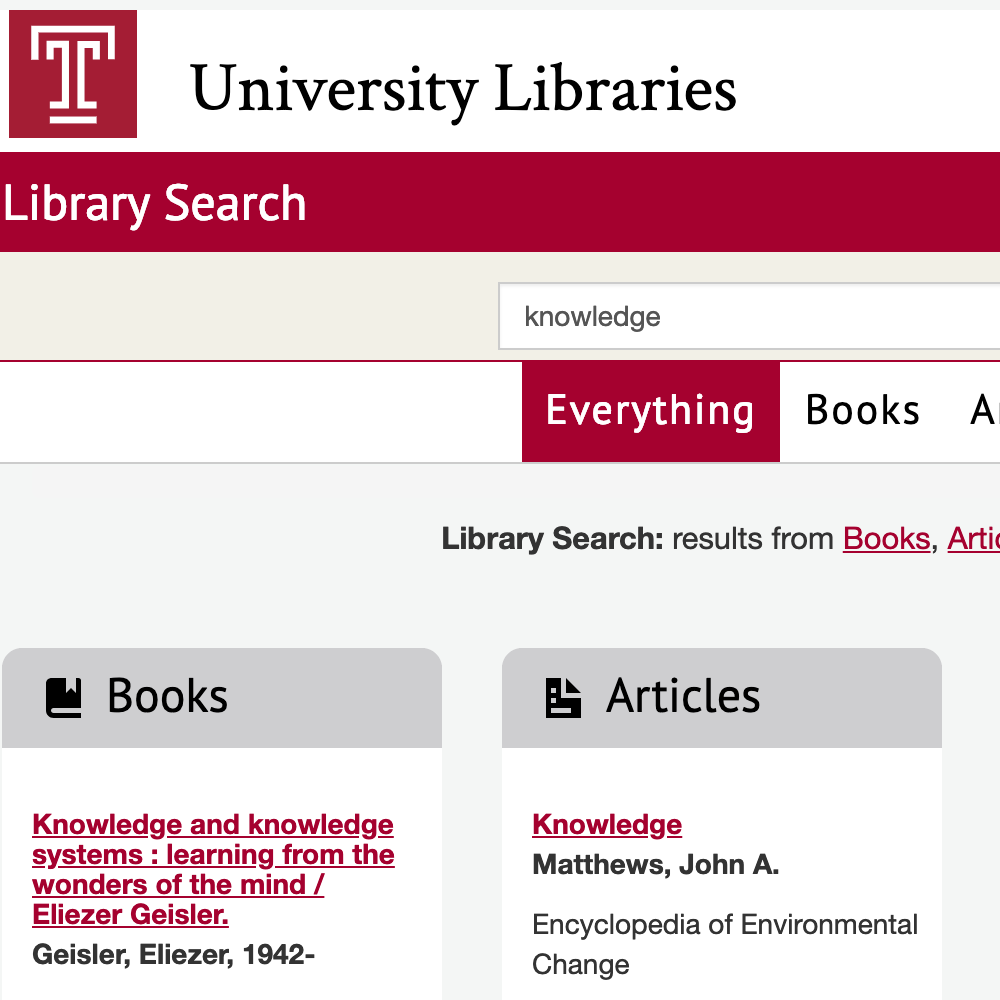The image size is (1000, 1000).
Task: Select the Everything tab
Action: pyautogui.click(x=651, y=411)
